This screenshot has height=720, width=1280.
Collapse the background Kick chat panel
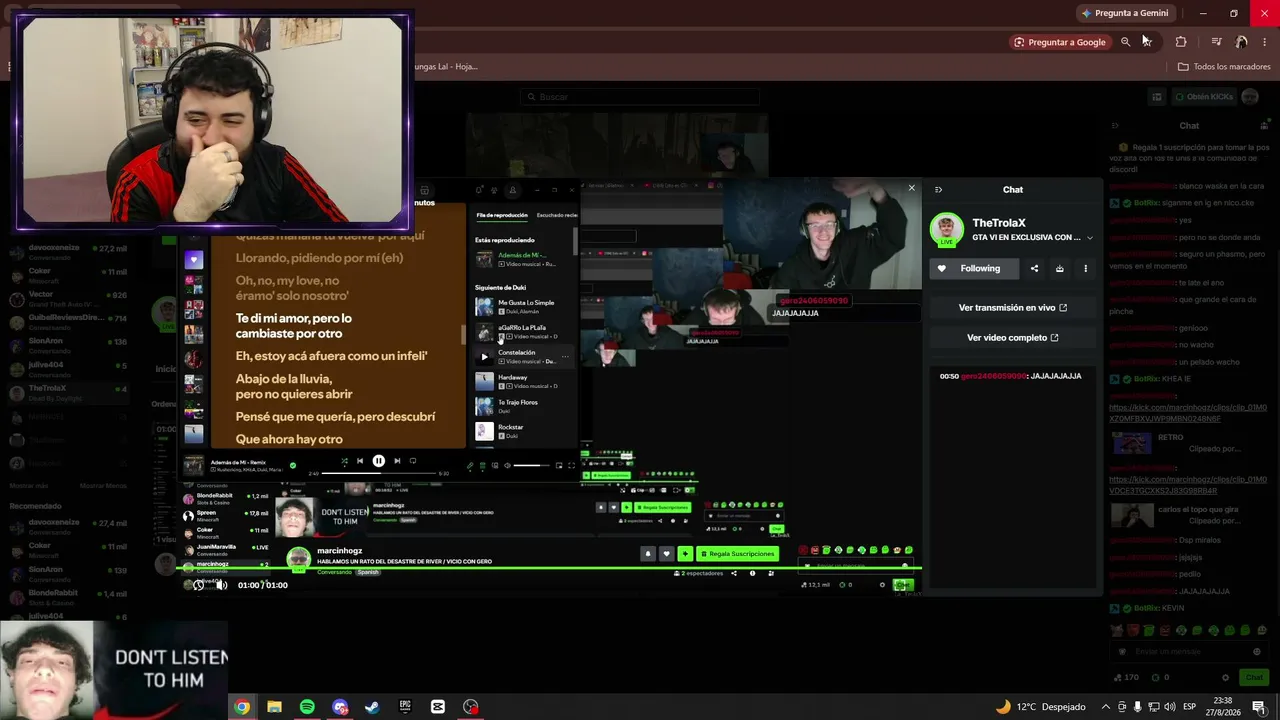(x=1115, y=126)
